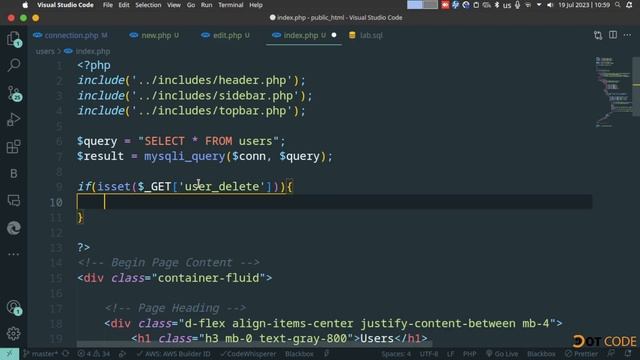Click the mysqli_query function call
Viewport: 640px width, 360px height.
click(184, 156)
